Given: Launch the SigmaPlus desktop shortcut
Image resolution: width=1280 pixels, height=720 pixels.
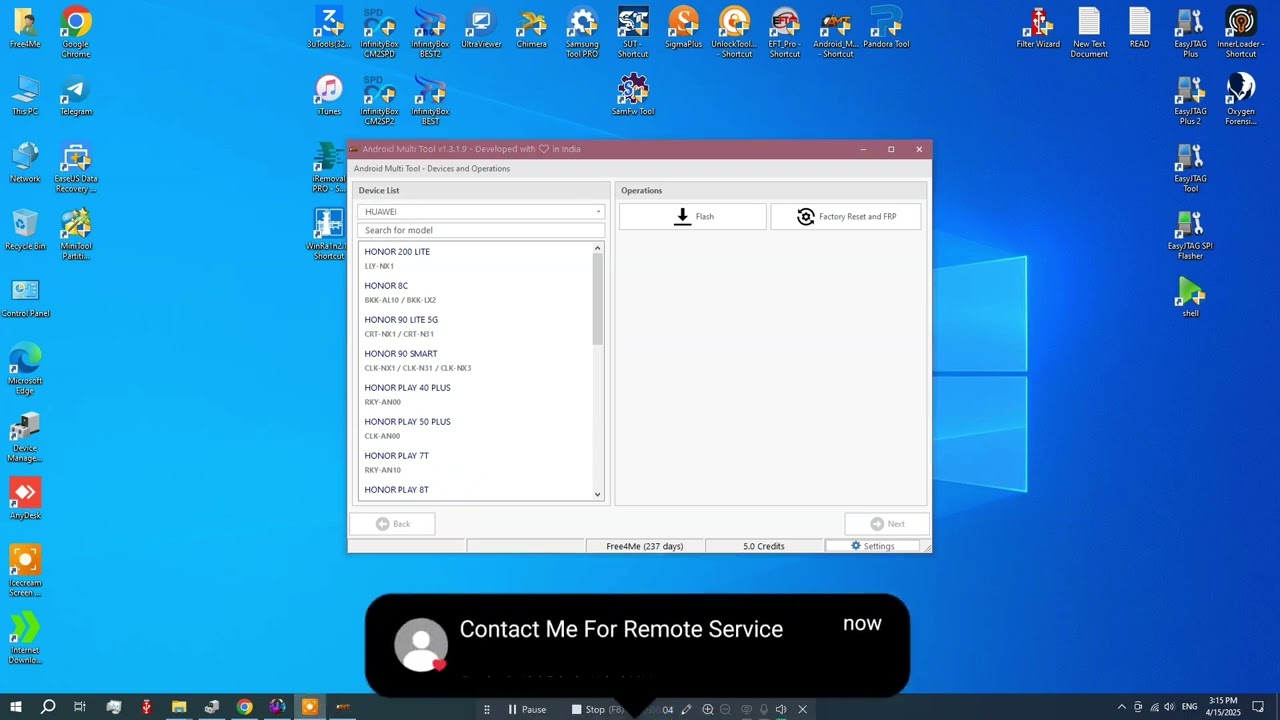Looking at the screenshot, I should click(684, 29).
